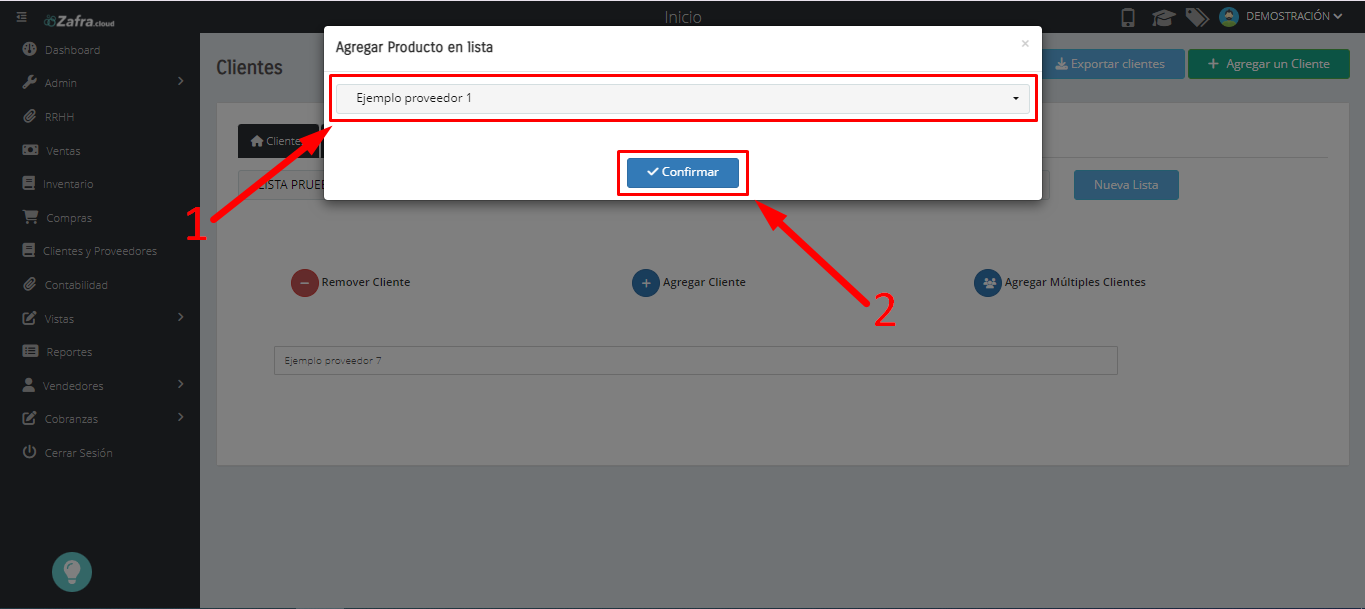Click the Agregar Múltiples Clientes label
This screenshot has height=609, width=1365.
1075,282
